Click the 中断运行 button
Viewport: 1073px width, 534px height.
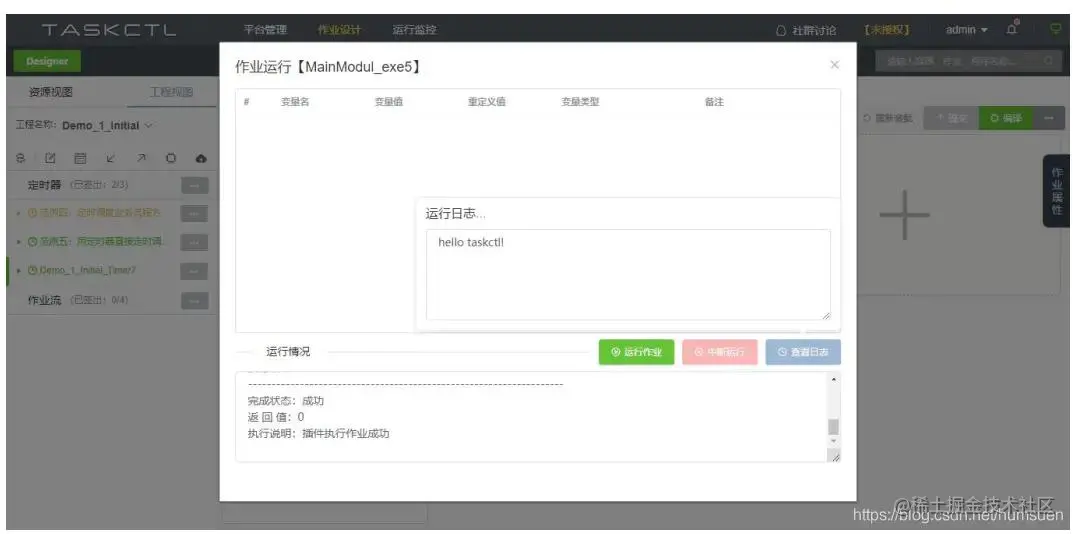tap(720, 352)
